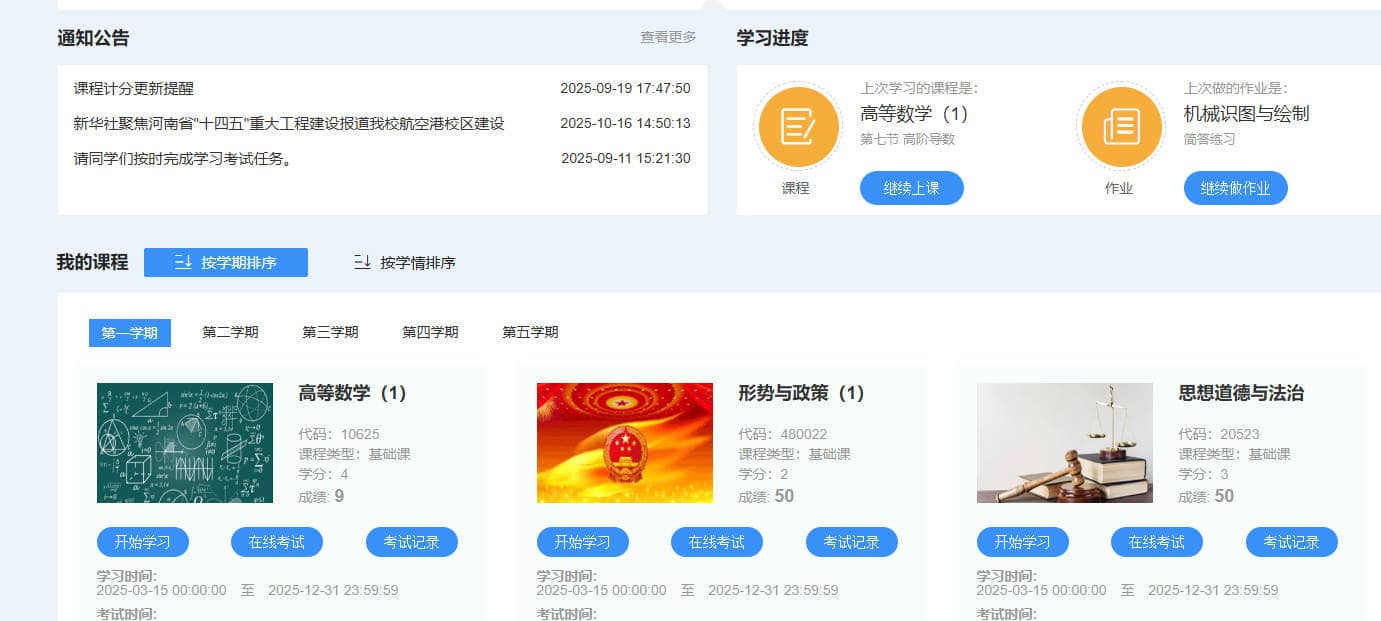Click the orange course progress icon
The width and height of the screenshot is (1381, 621).
tap(798, 128)
